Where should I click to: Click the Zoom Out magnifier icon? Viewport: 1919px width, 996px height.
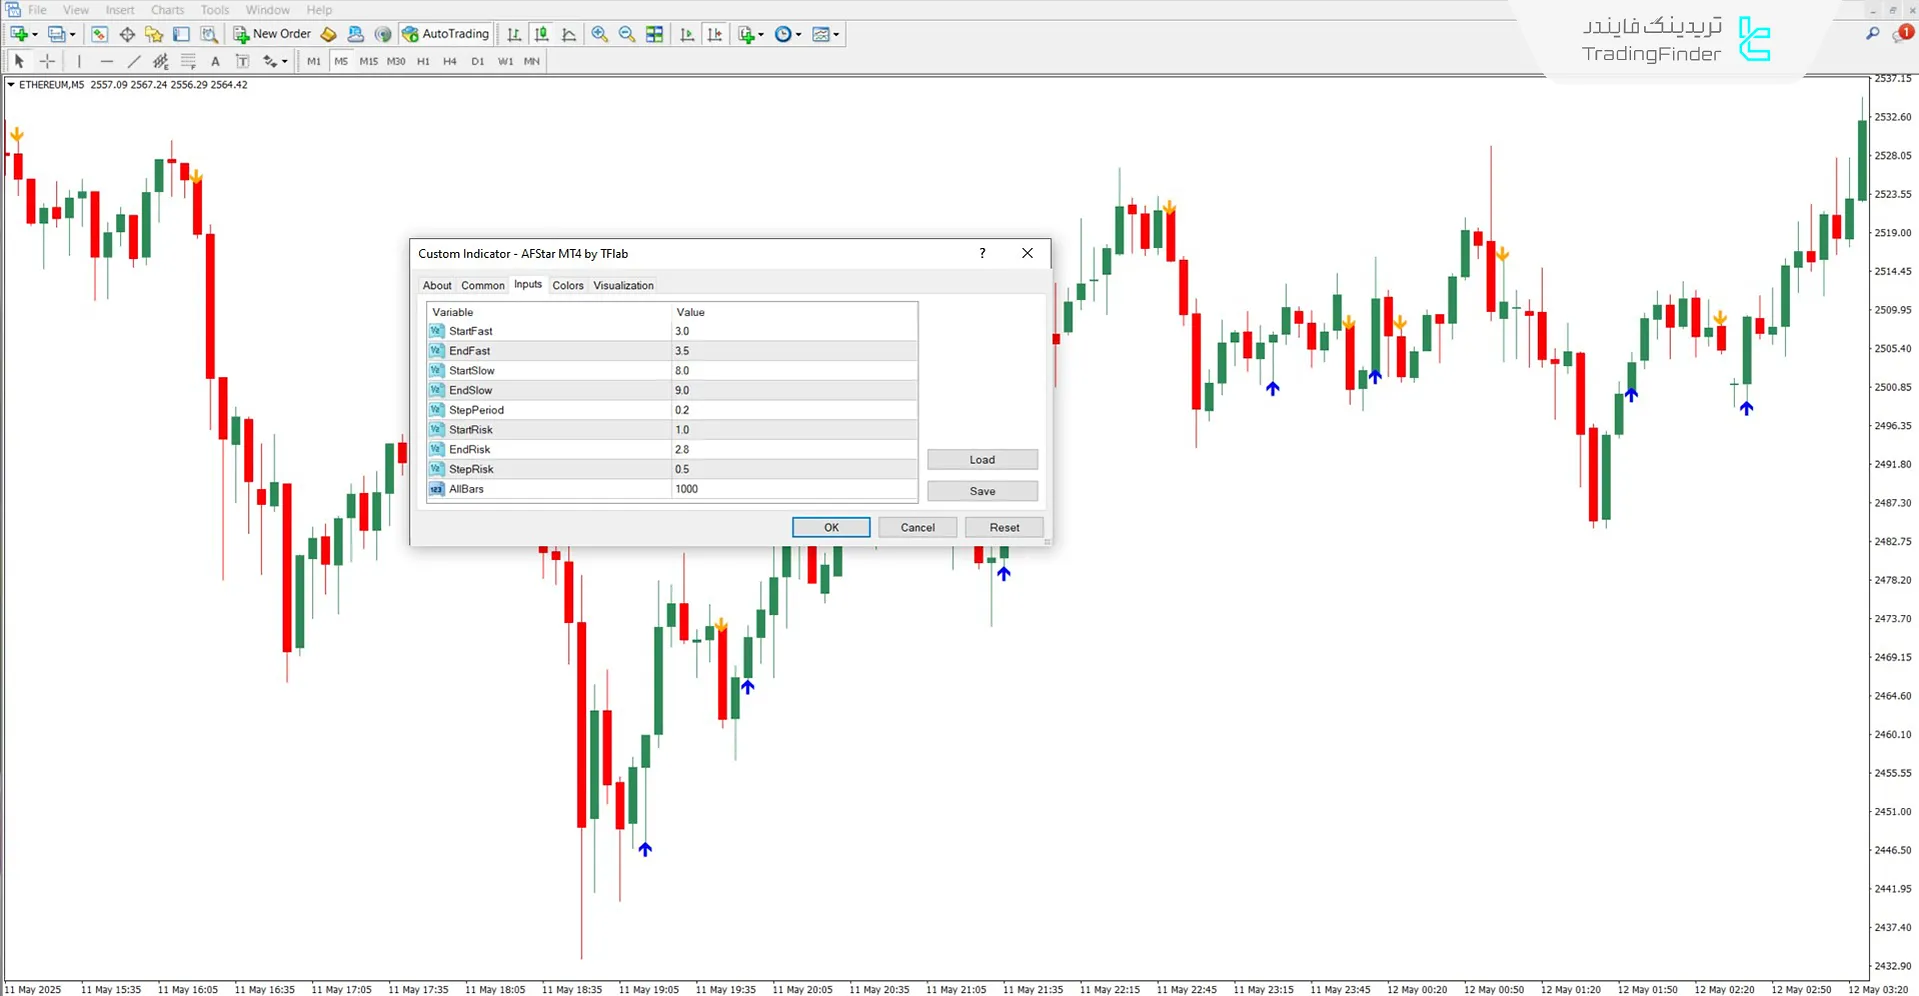coord(627,34)
